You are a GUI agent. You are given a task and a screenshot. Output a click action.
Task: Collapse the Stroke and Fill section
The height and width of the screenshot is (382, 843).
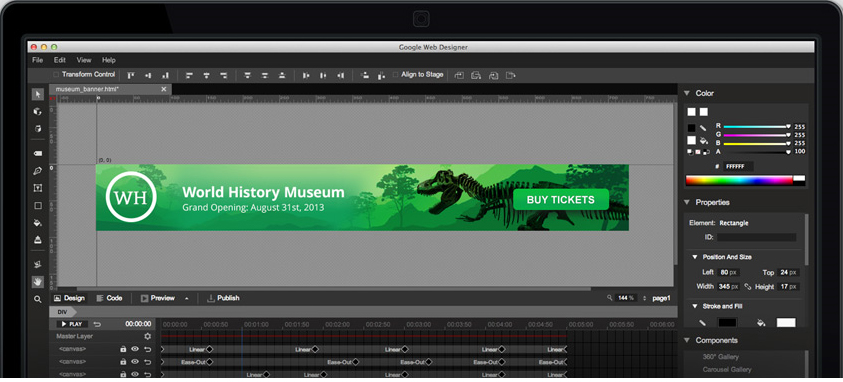click(695, 307)
